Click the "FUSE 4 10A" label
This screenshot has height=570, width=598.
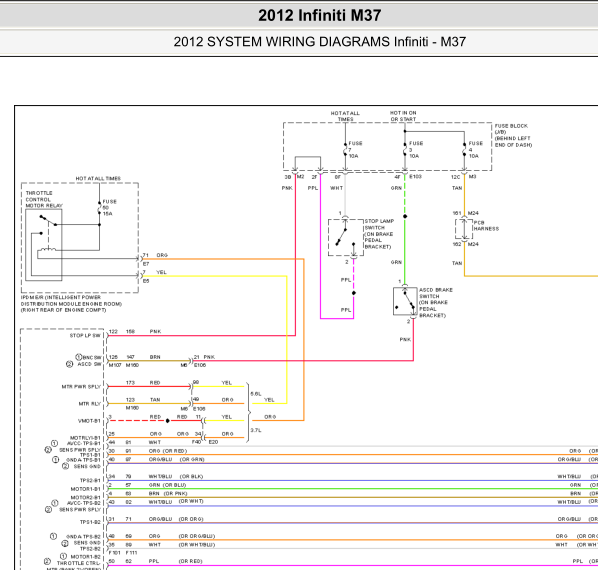[476, 149]
